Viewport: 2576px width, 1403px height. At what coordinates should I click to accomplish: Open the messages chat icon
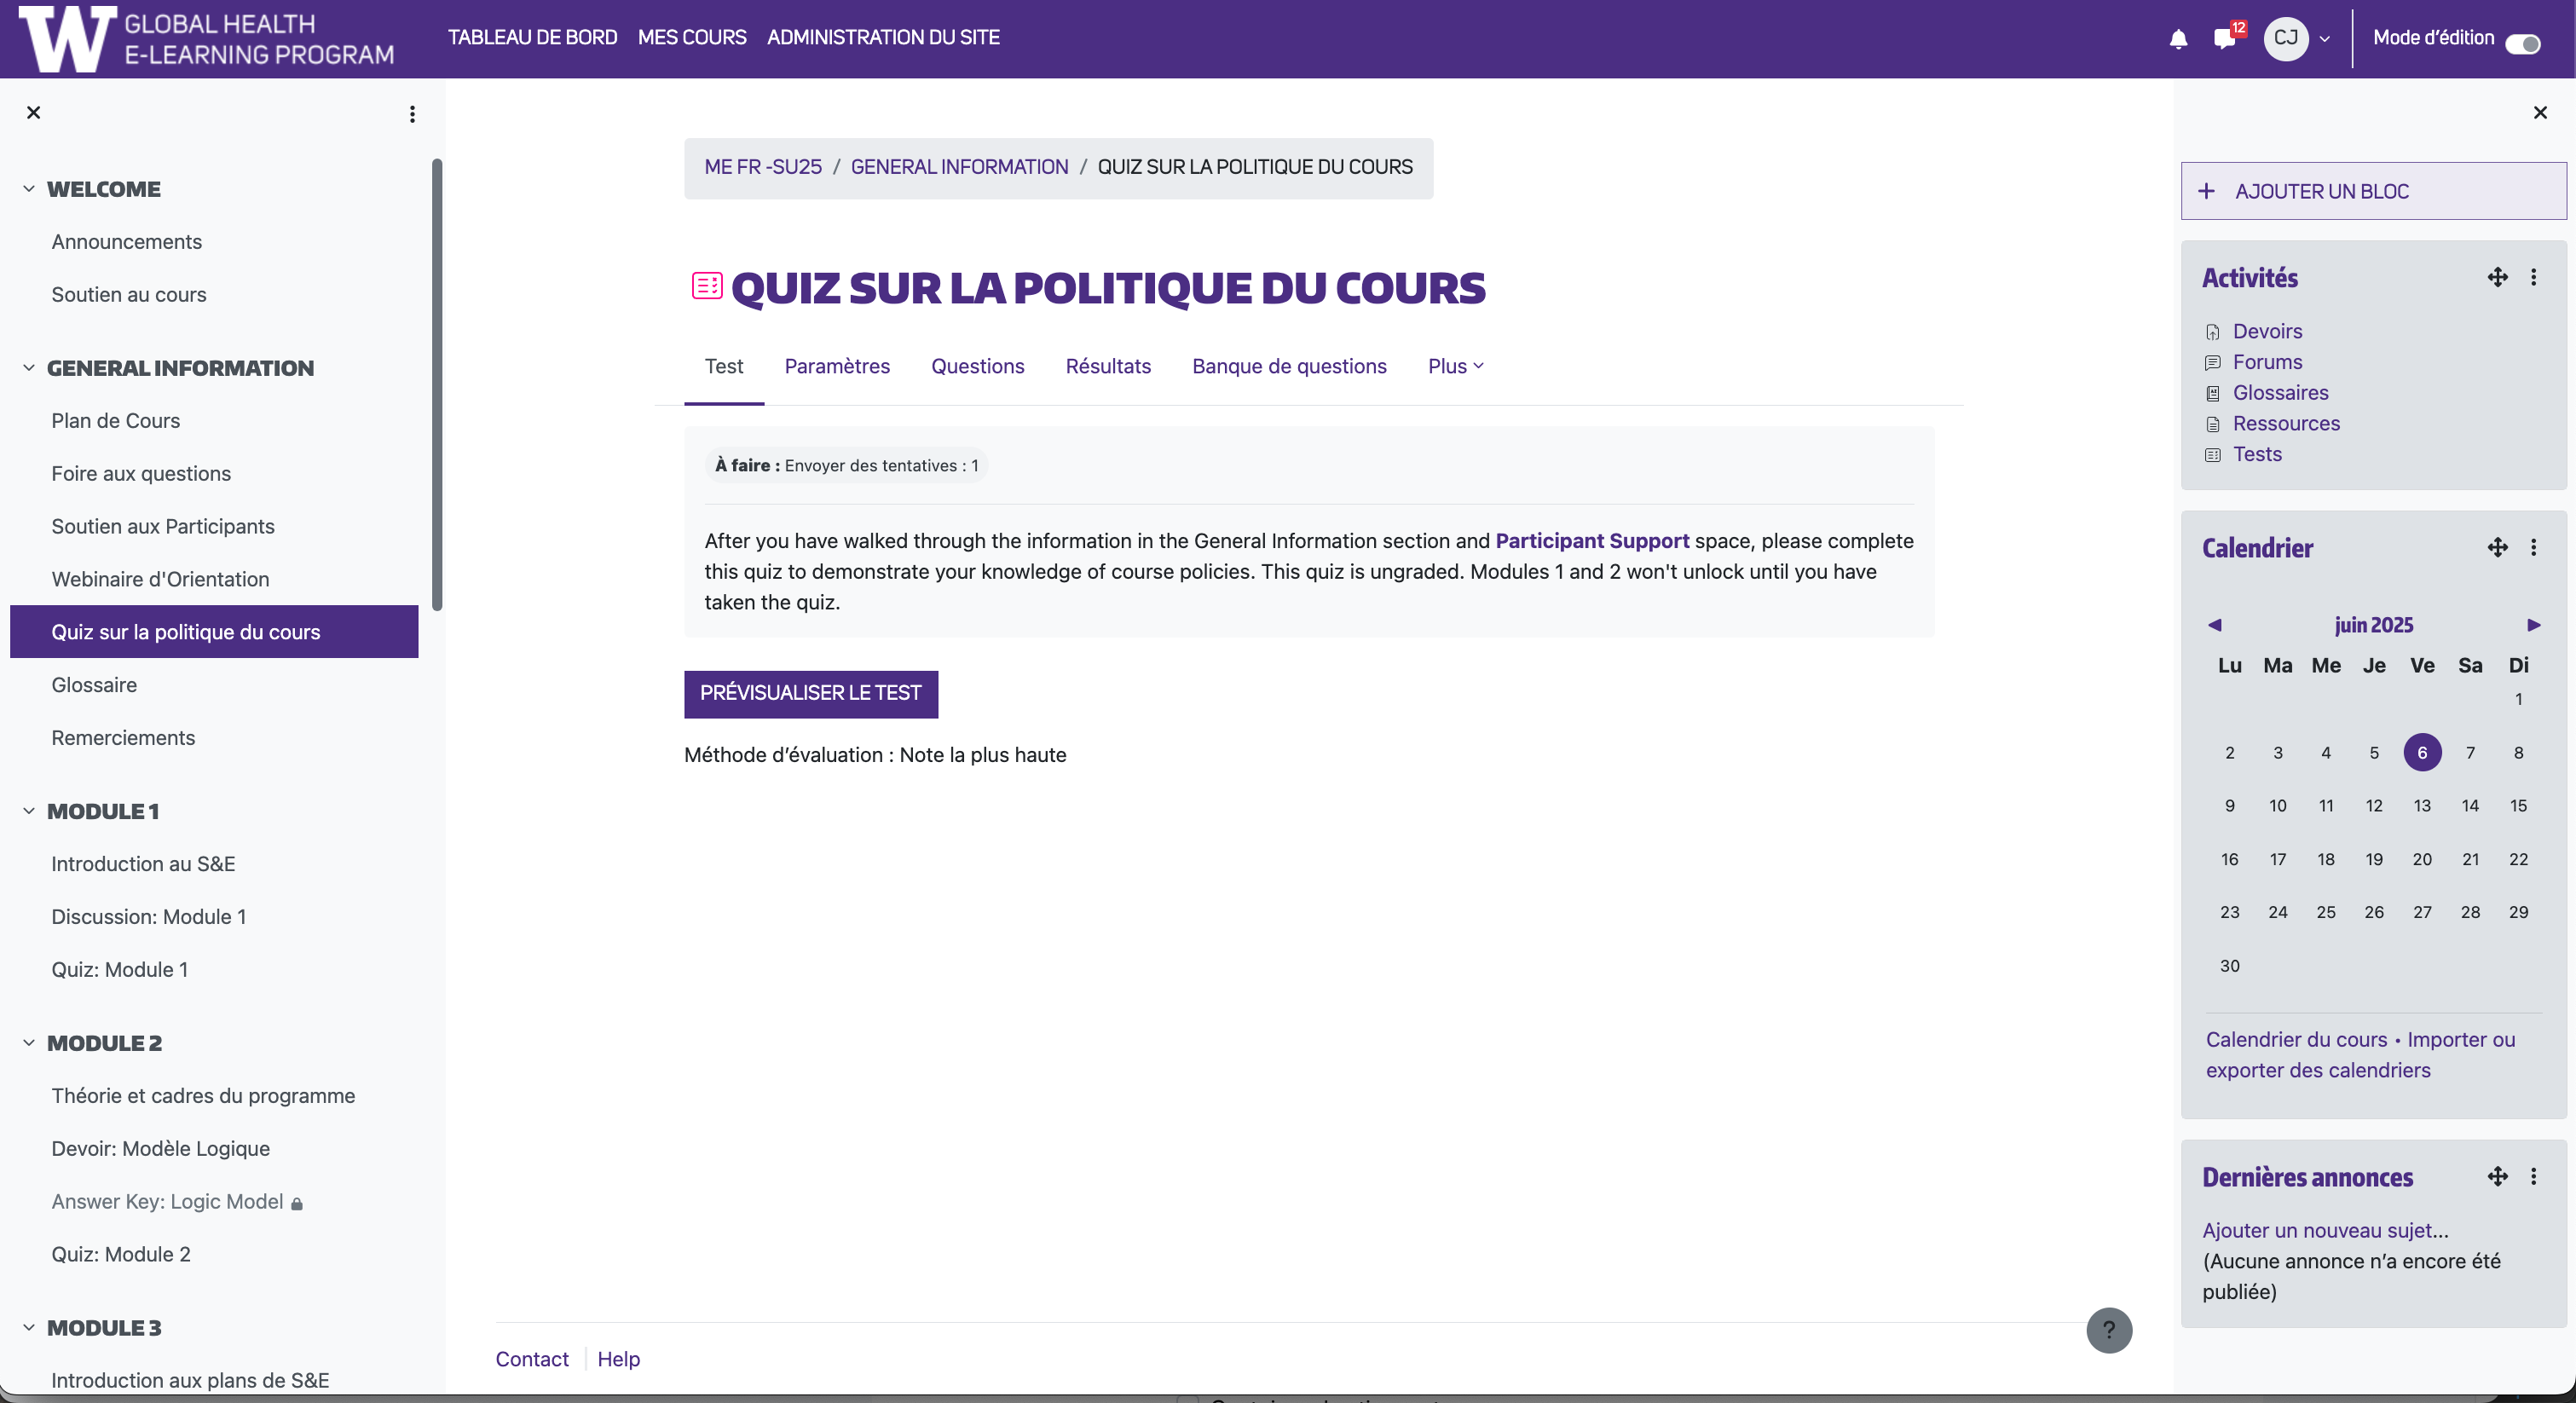tap(2224, 39)
